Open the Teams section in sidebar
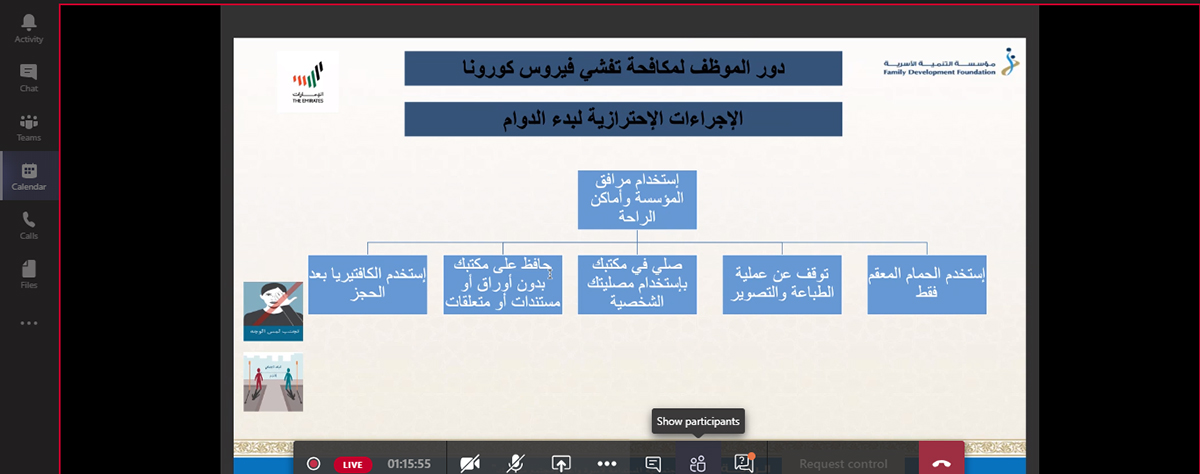The width and height of the screenshot is (1200, 474). pos(28,126)
